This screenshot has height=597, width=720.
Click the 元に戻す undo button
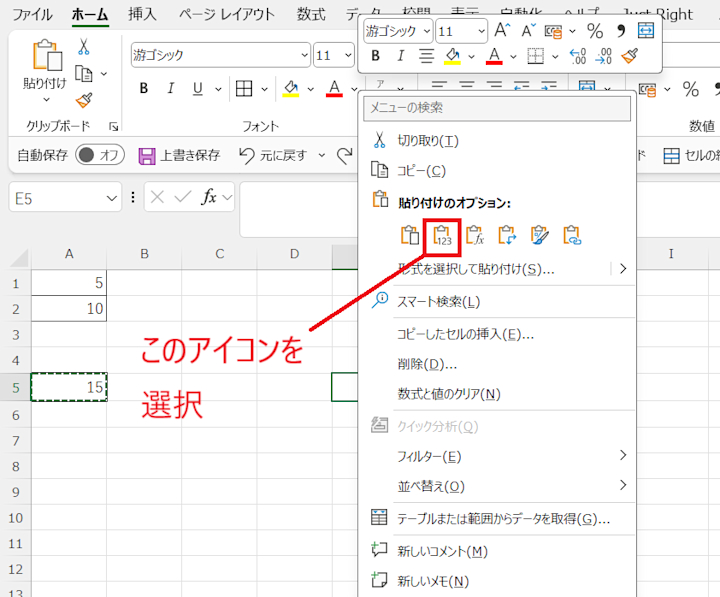[273, 155]
